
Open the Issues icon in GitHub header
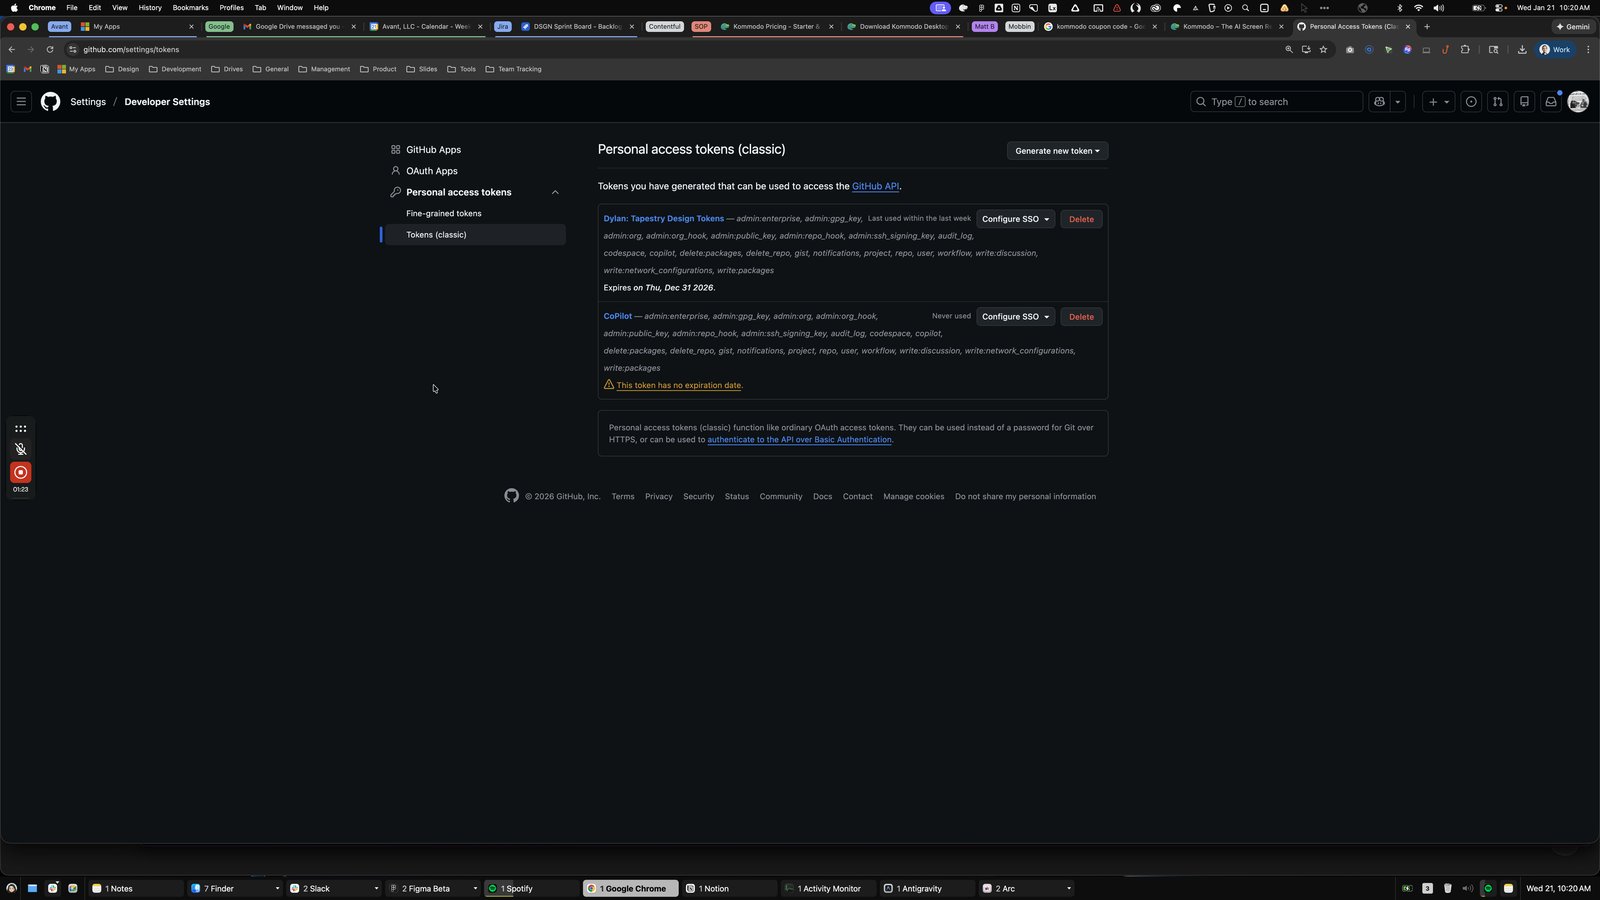tap(1471, 101)
